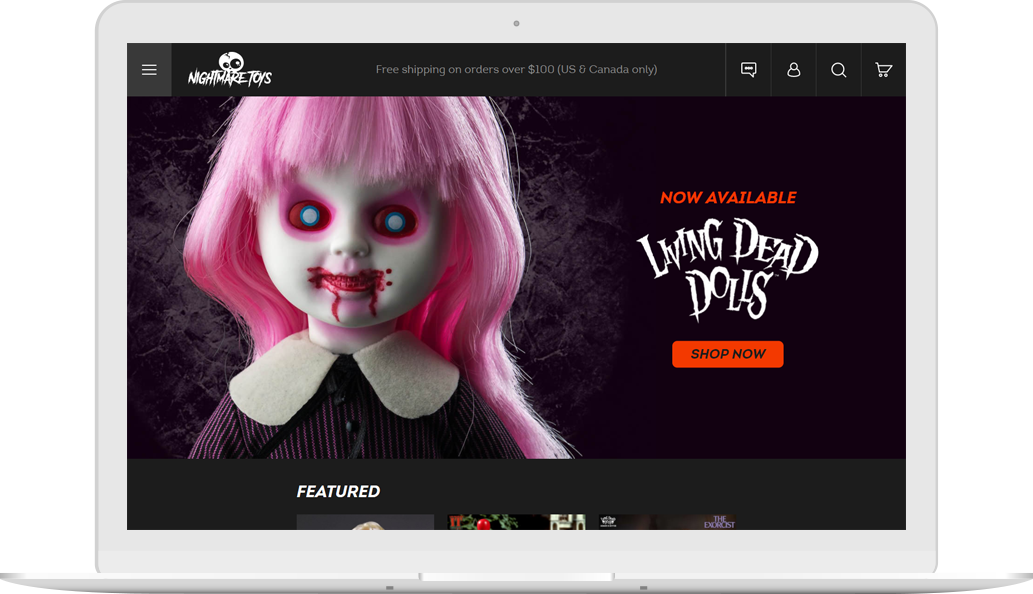This screenshot has height=594, width=1033.
Task: Click the Living Dead Dolls logo
Action: tap(727, 269)
